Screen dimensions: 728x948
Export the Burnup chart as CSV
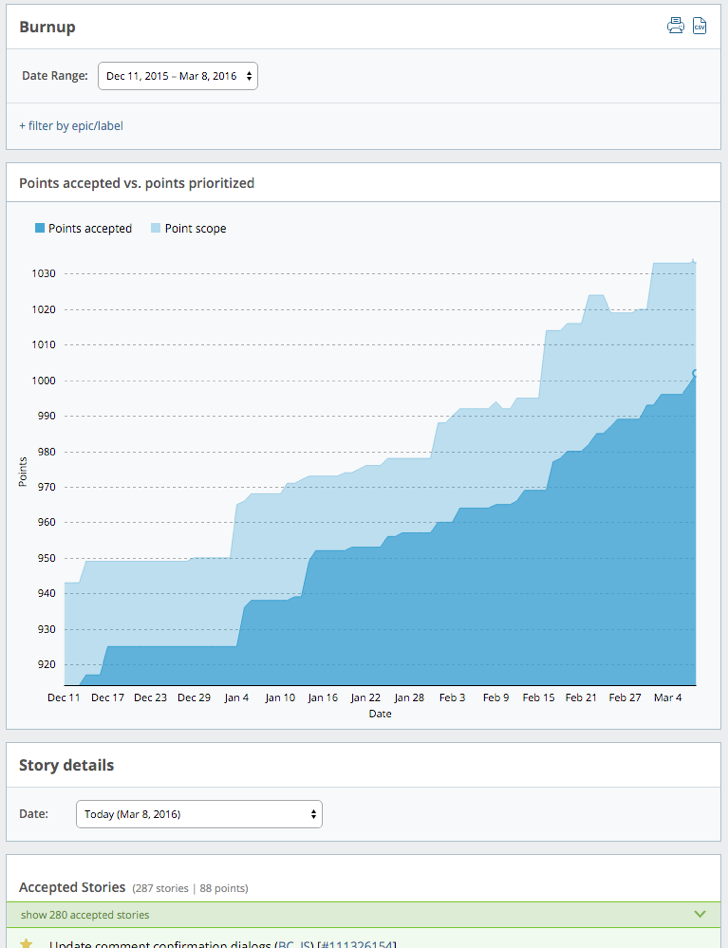700,26
